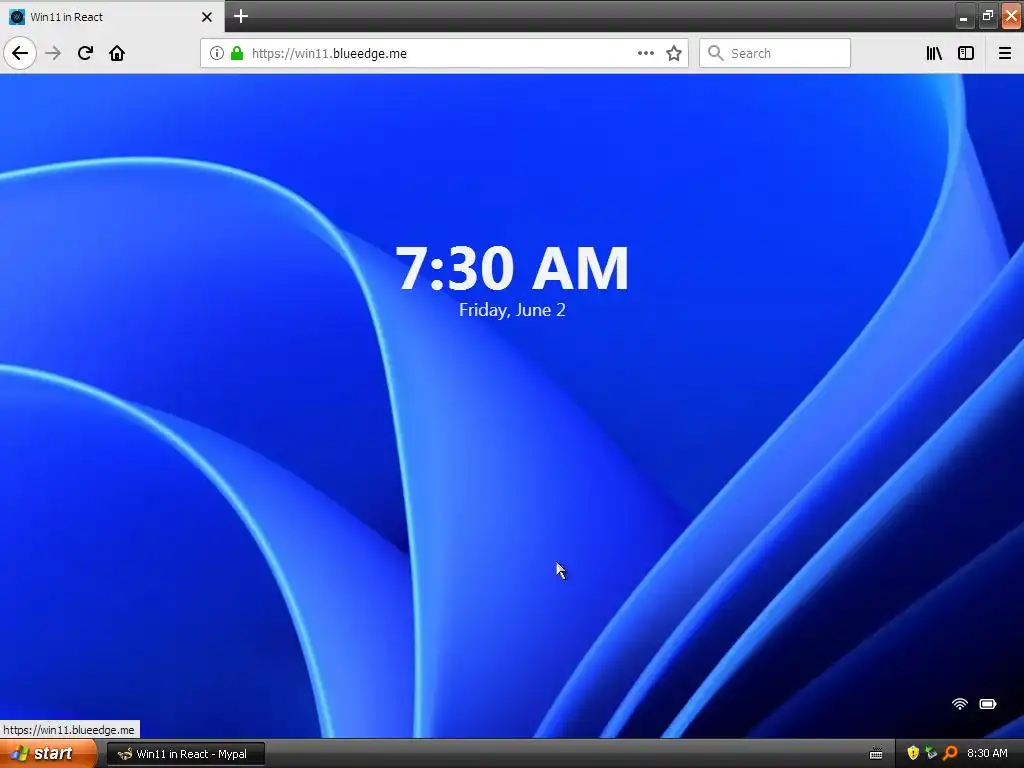
Task: Minimize the Mypal browser window
Action: point(963,17)
